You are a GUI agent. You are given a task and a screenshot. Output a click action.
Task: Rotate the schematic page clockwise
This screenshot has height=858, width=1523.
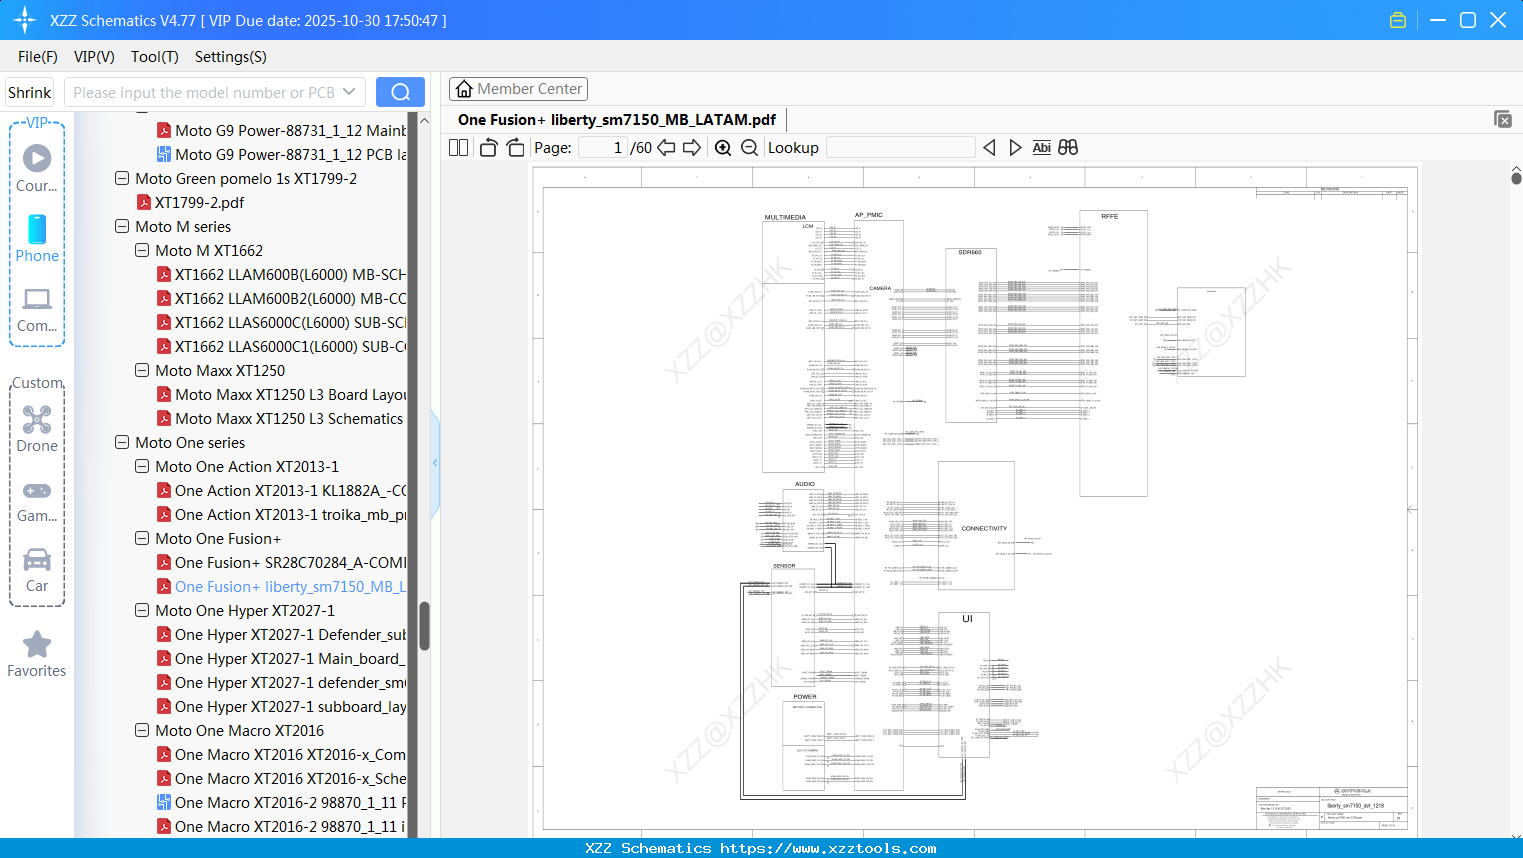[x=514, y=147]
